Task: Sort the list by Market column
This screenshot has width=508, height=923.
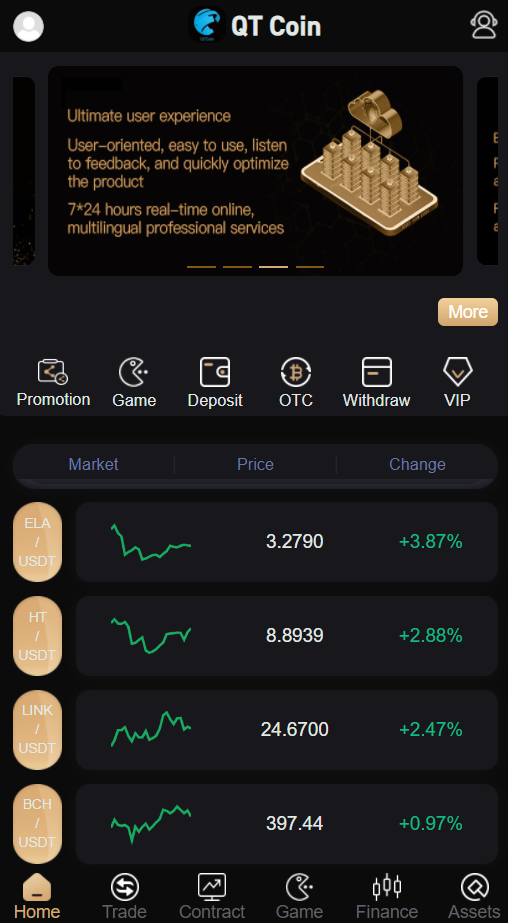Action: (93, 464)
